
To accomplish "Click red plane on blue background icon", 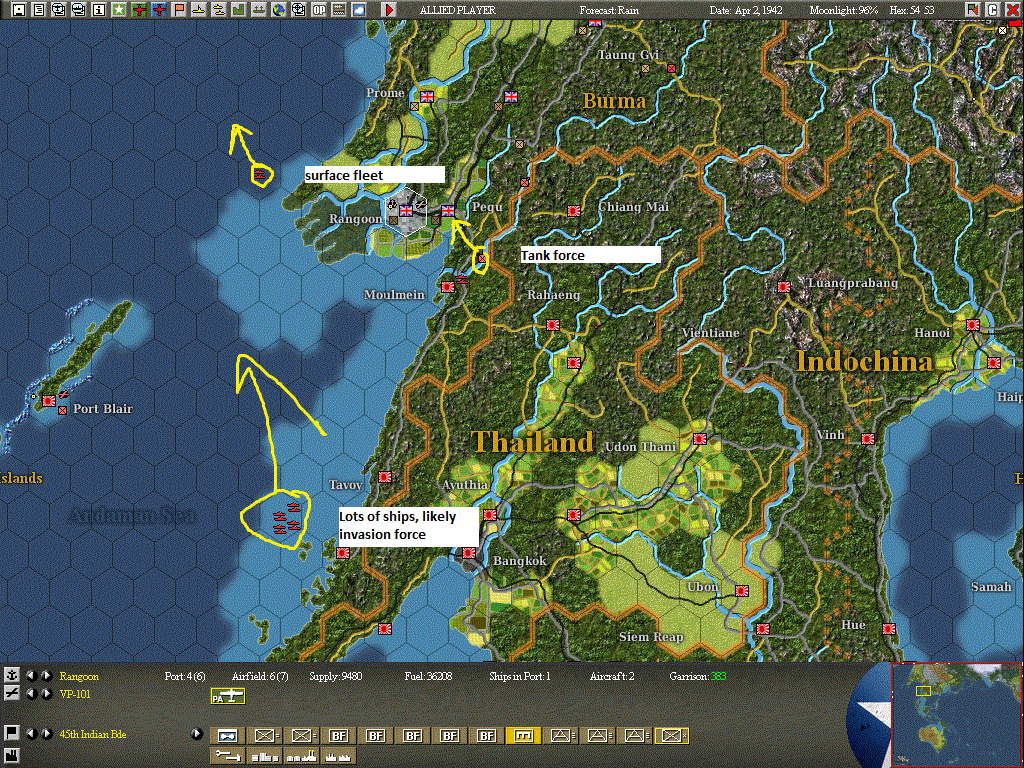I will tap(159, 9).
